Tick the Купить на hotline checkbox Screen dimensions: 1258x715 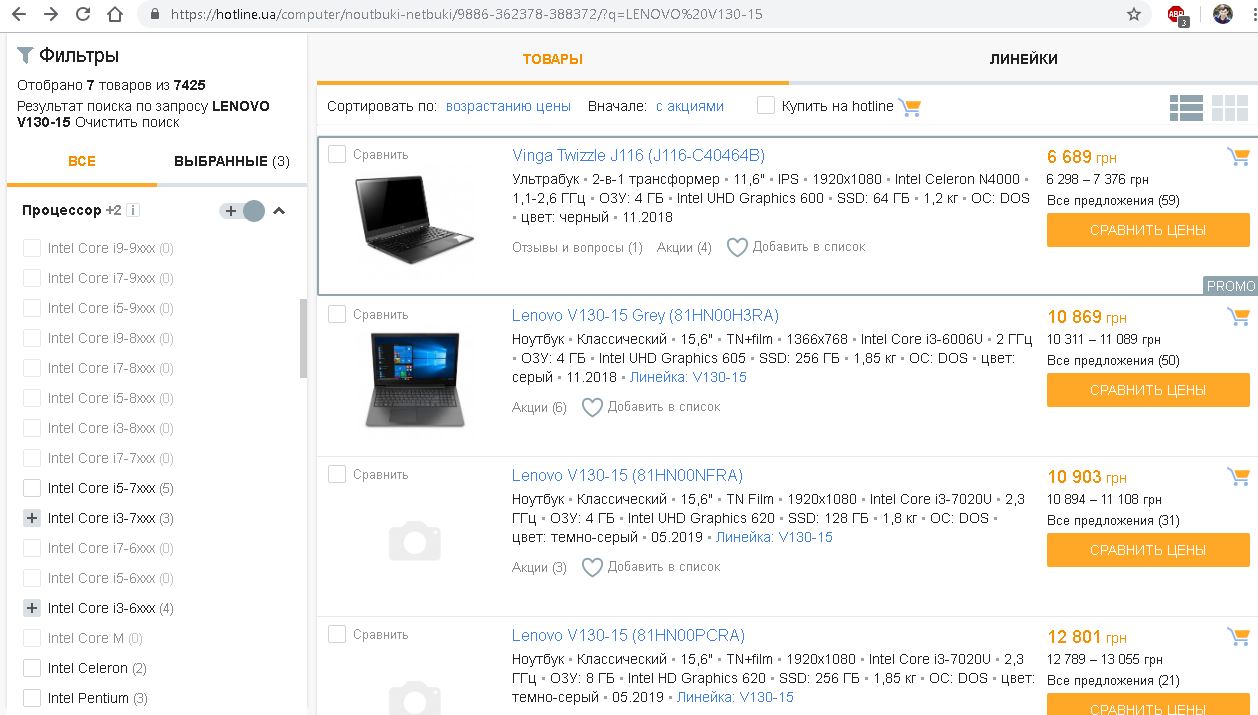(x=766, y=105)
